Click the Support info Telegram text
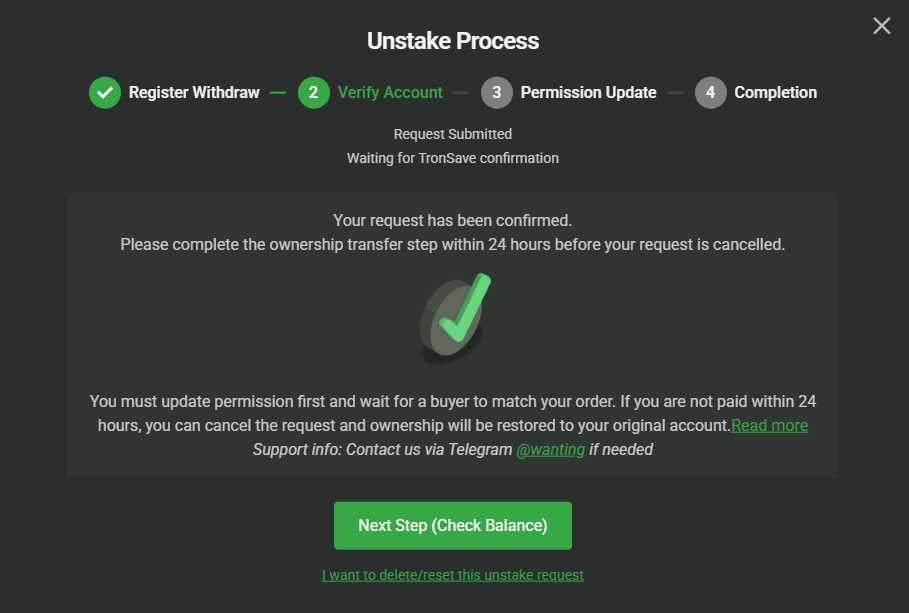Screen dimensions: 909x613 [383, 450]
